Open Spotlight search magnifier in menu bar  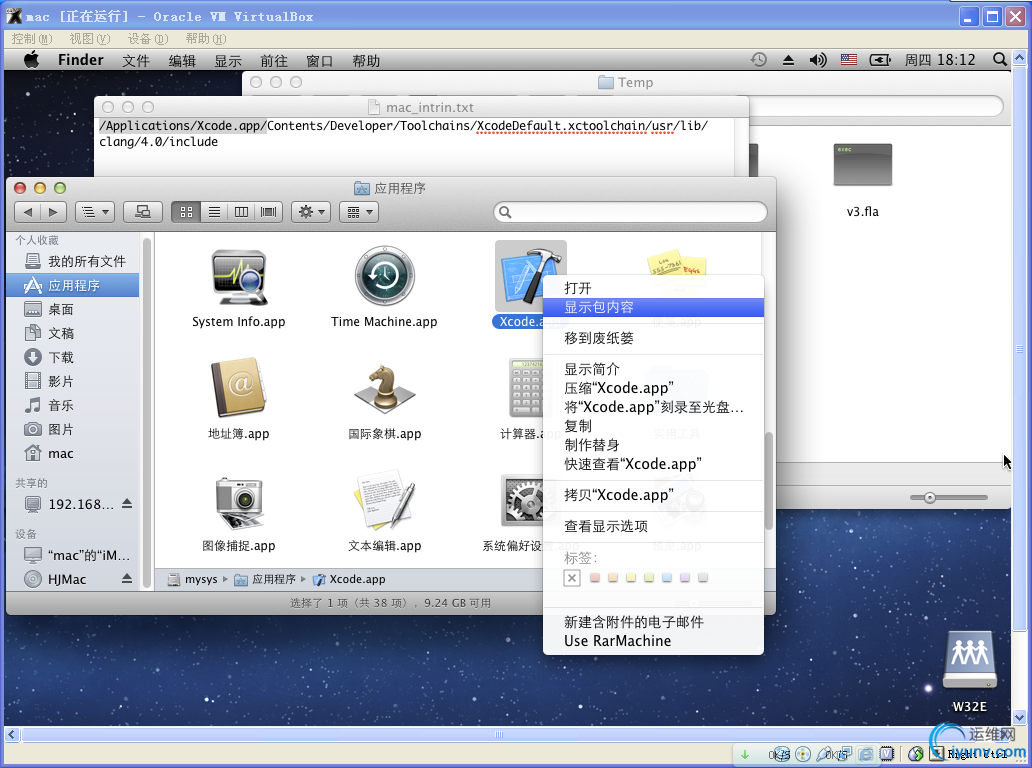[1000, 60]
